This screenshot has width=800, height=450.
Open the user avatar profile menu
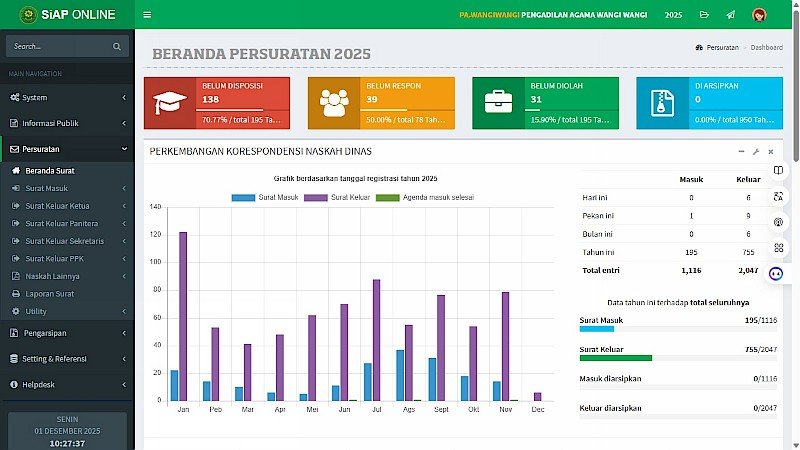pyautogui.click(x=759, y=15)
